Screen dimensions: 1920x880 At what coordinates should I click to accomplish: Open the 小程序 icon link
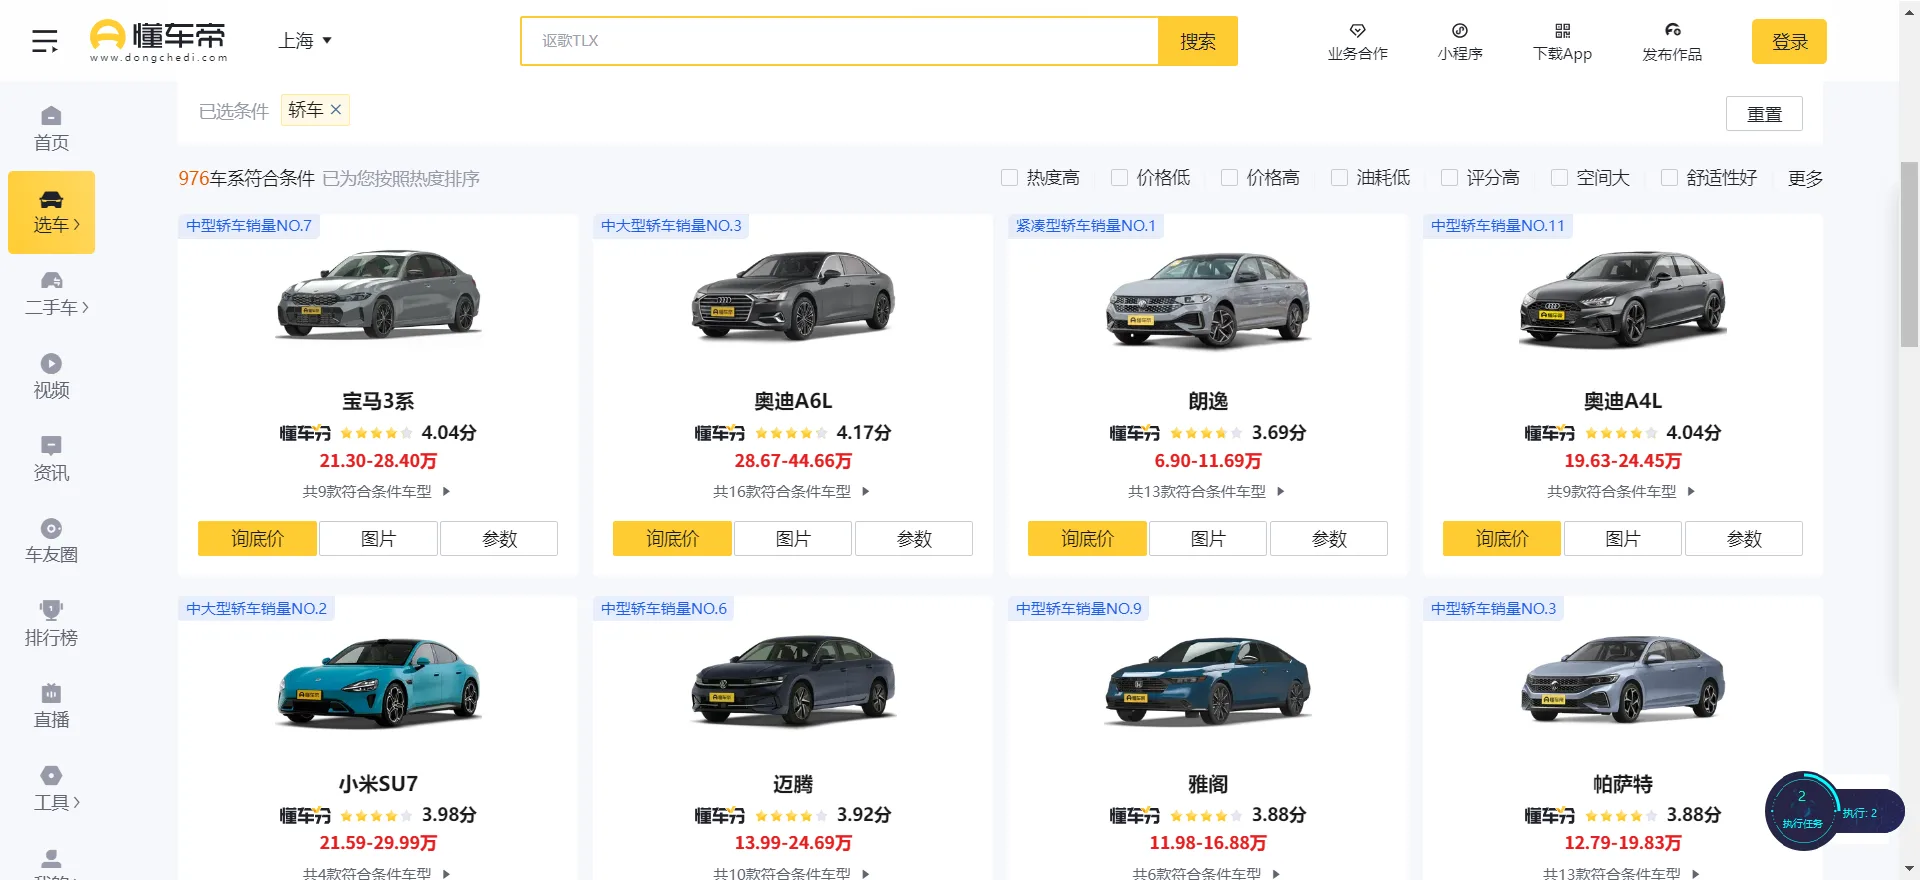pyautogui.click(x=1460, y=42)
